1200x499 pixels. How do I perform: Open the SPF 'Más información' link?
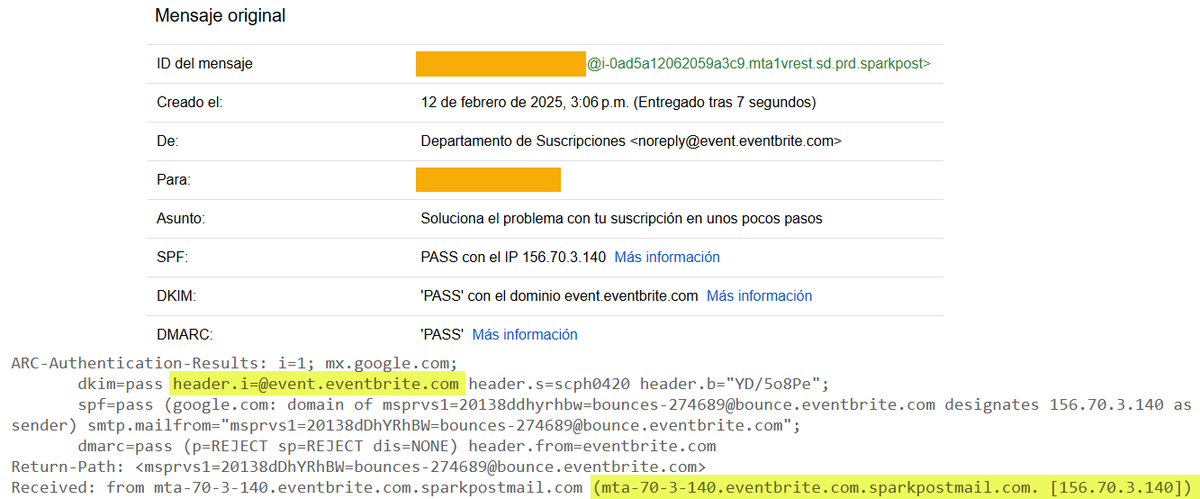(667, 257)
